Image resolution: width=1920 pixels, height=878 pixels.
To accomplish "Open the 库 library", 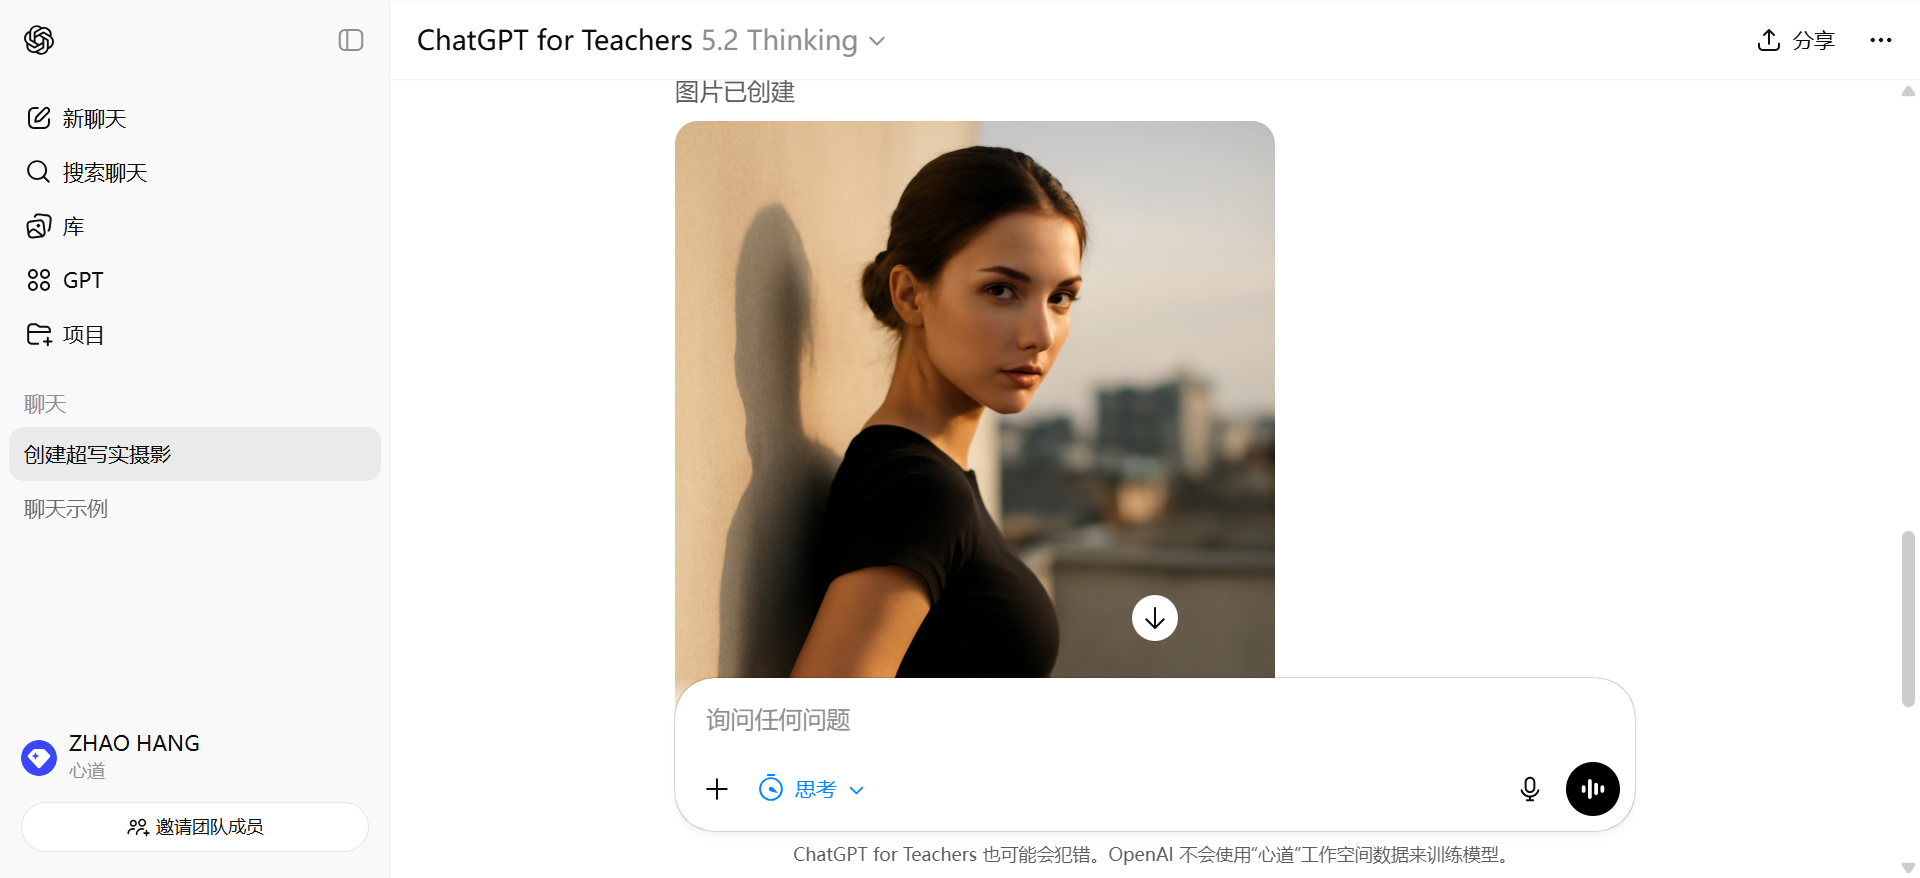I will pyautogui.click(x=195, y=227).
